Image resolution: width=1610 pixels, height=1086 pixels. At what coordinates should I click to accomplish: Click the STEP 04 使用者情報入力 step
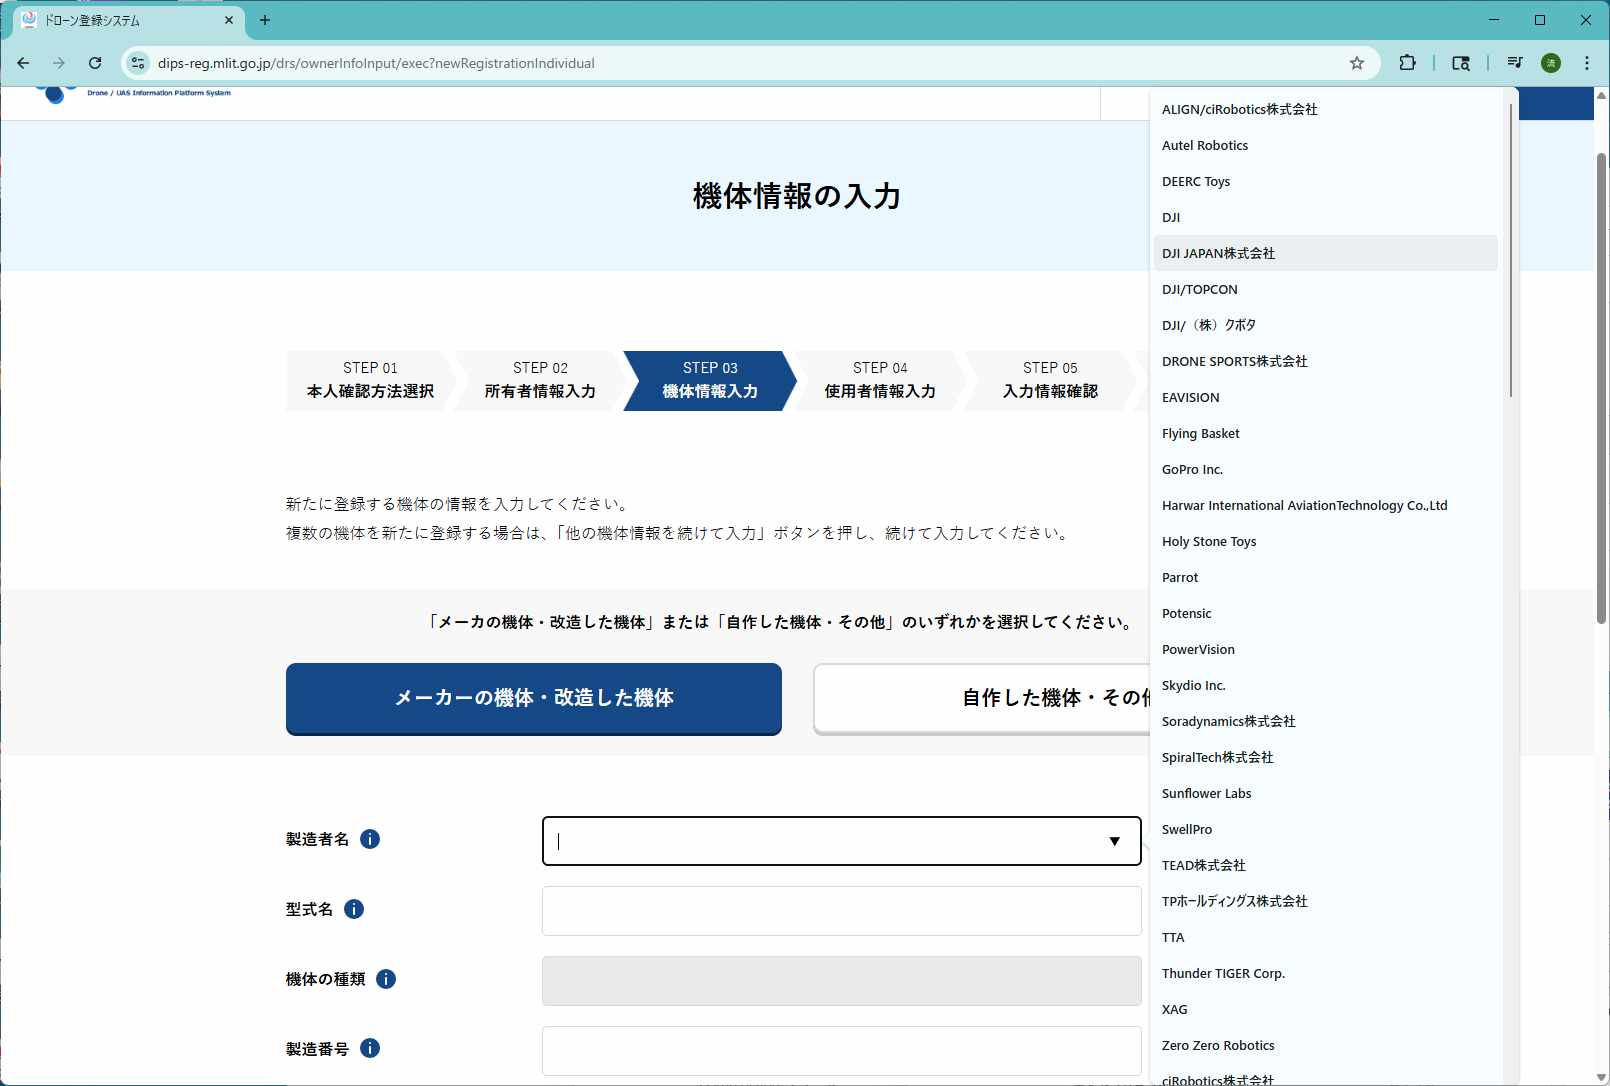tap(880, 381)
